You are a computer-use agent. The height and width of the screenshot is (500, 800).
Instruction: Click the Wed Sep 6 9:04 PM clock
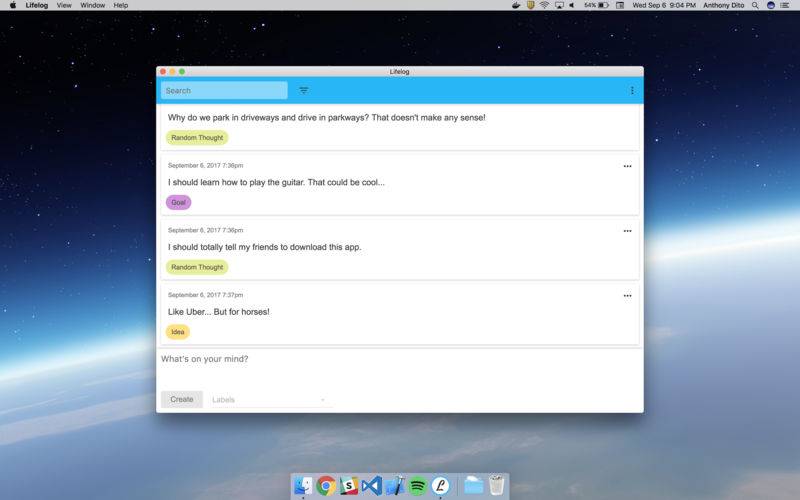click(x=664, y=5)
